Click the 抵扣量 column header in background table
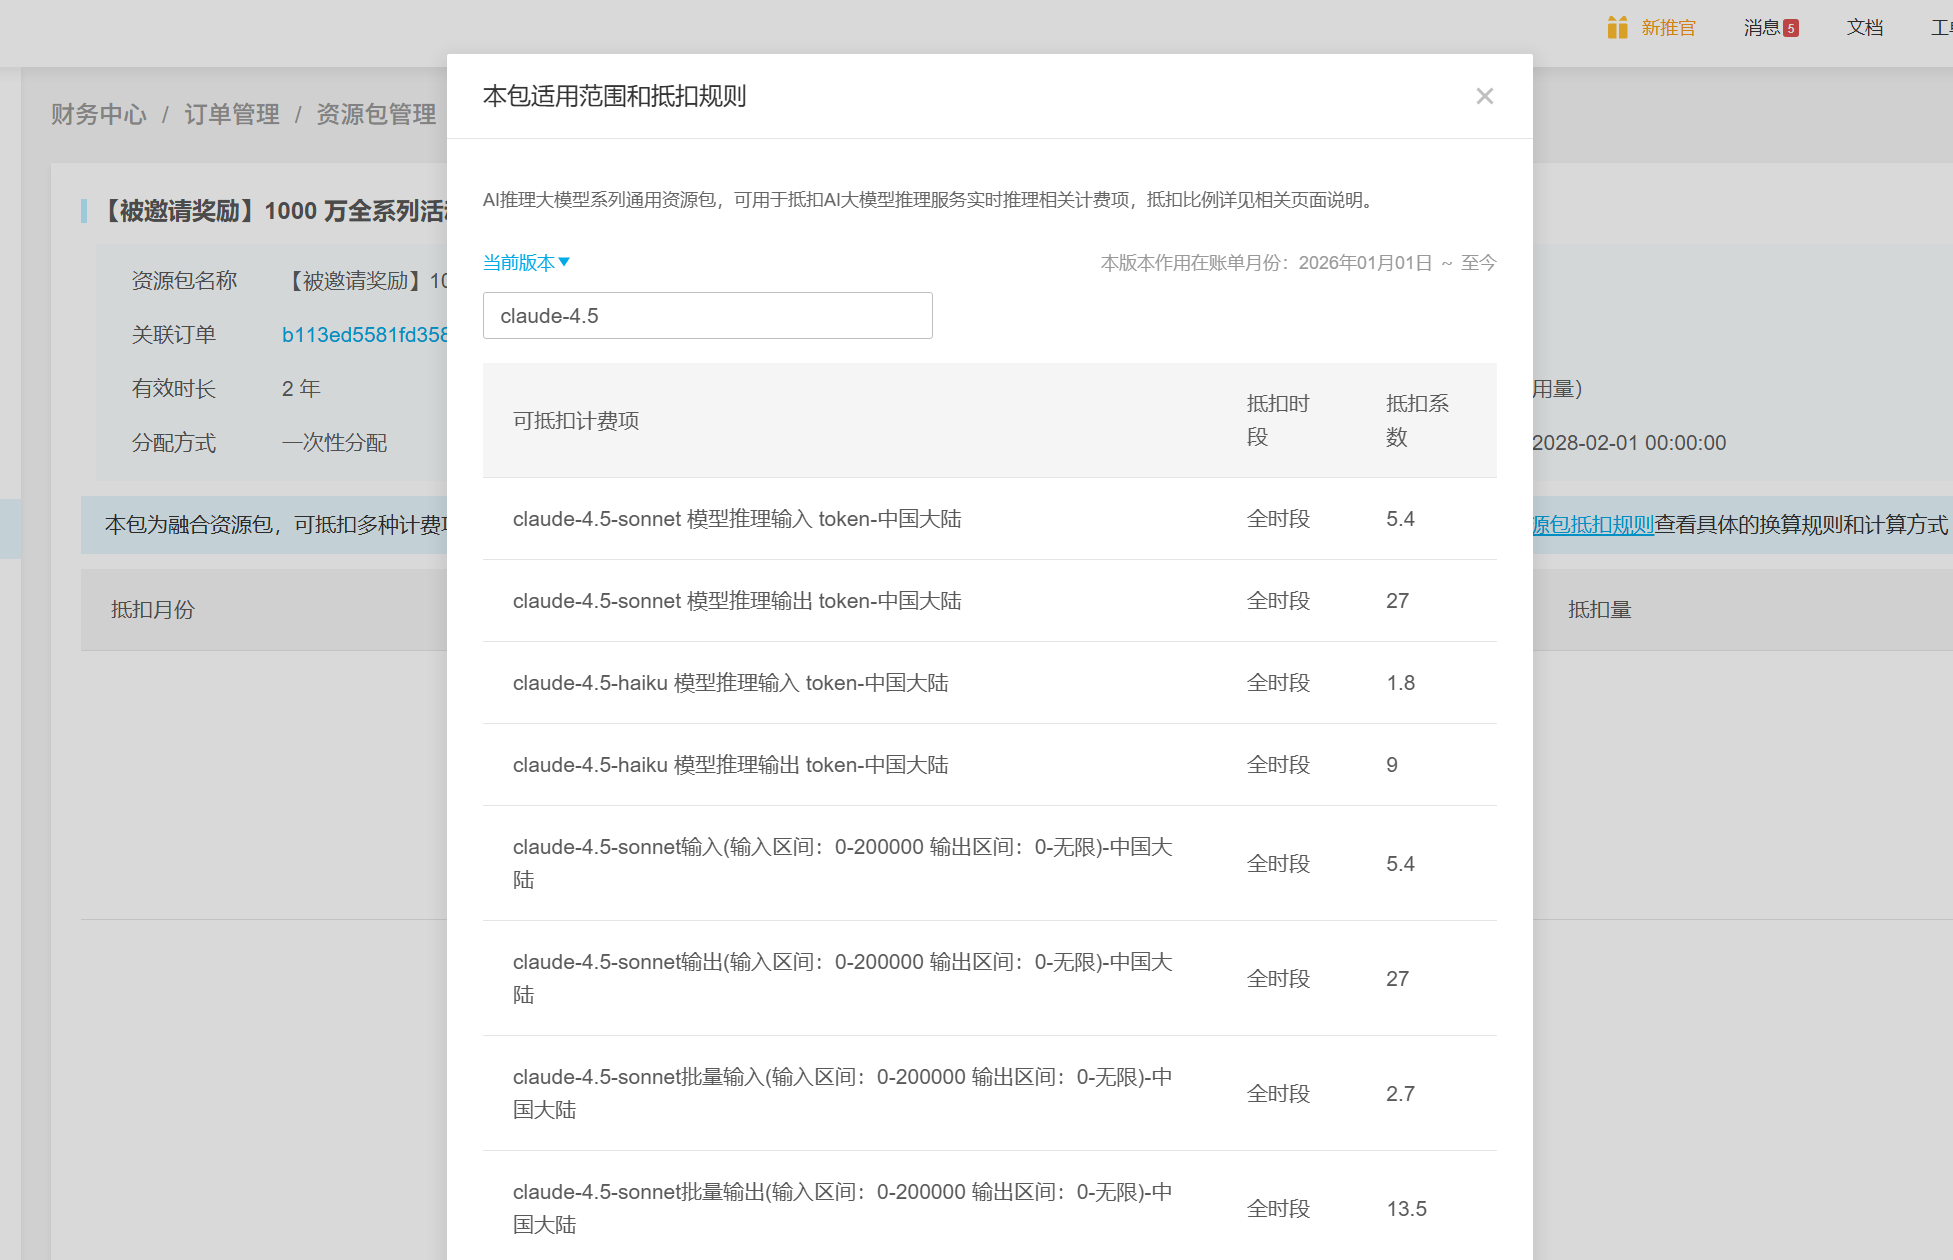 pyautogui.click(x=1600, y=610)
